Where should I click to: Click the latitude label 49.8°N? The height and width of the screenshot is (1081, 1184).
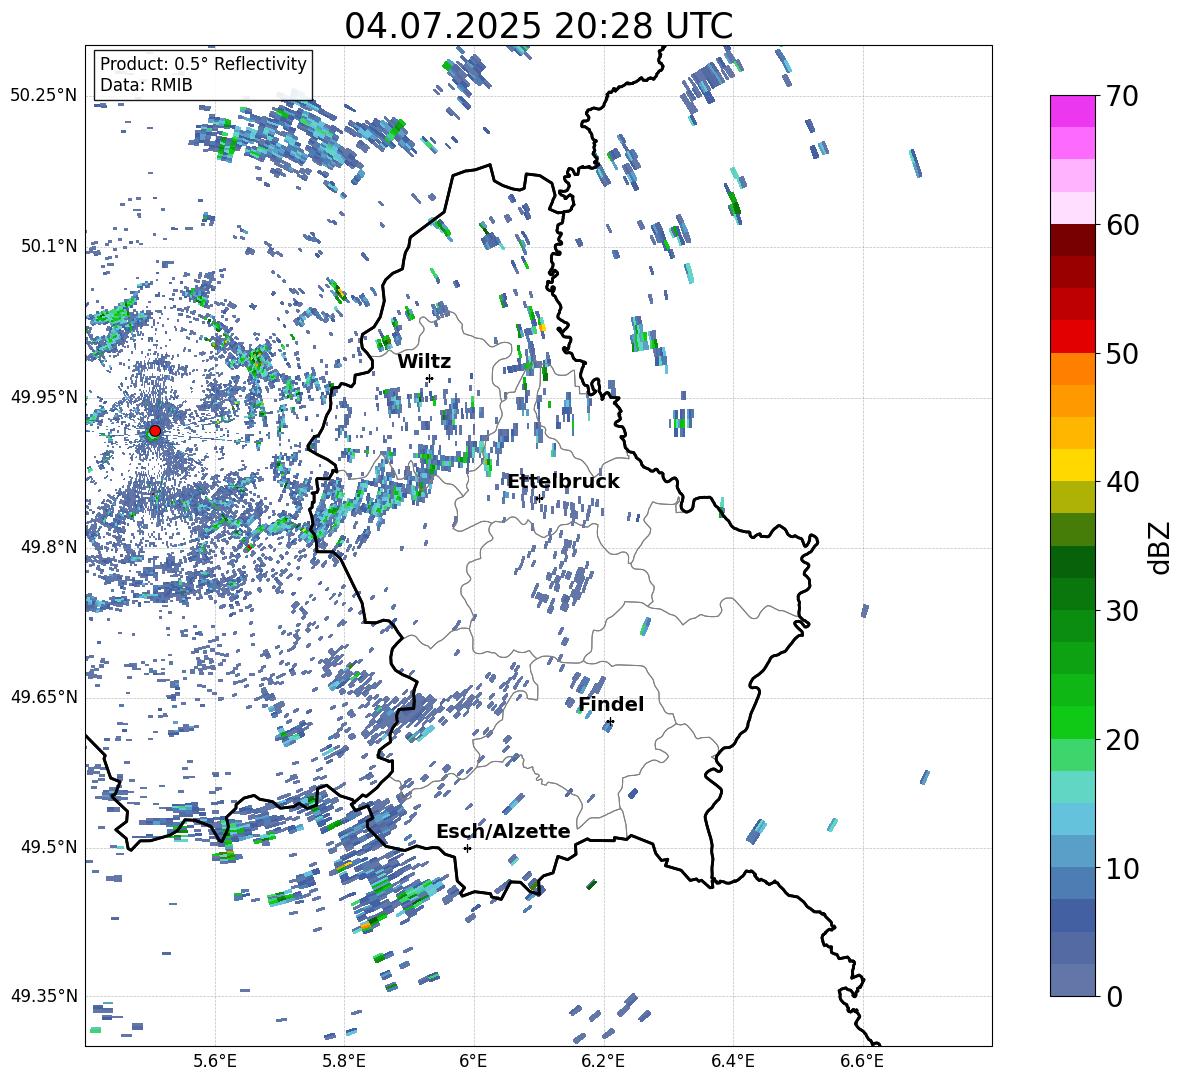point(48,547)
